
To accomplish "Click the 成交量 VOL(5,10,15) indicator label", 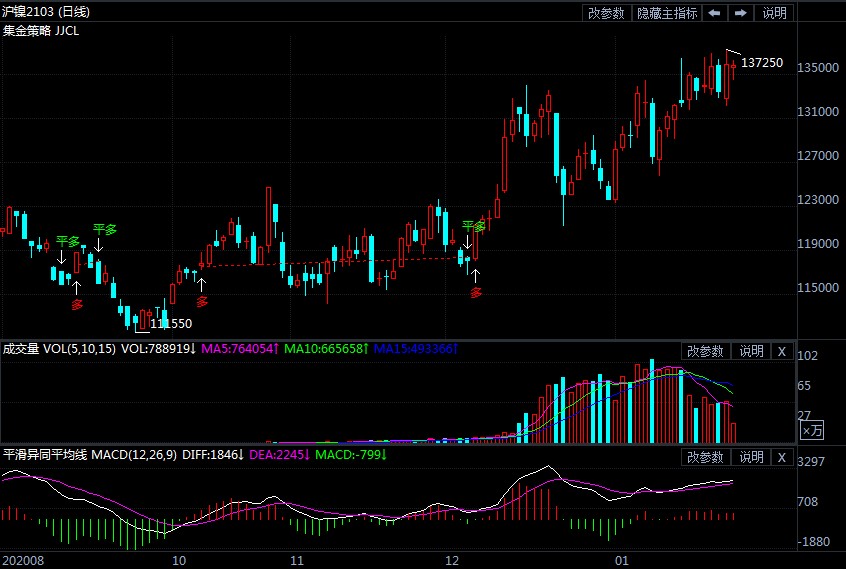I will coord(59,349).
